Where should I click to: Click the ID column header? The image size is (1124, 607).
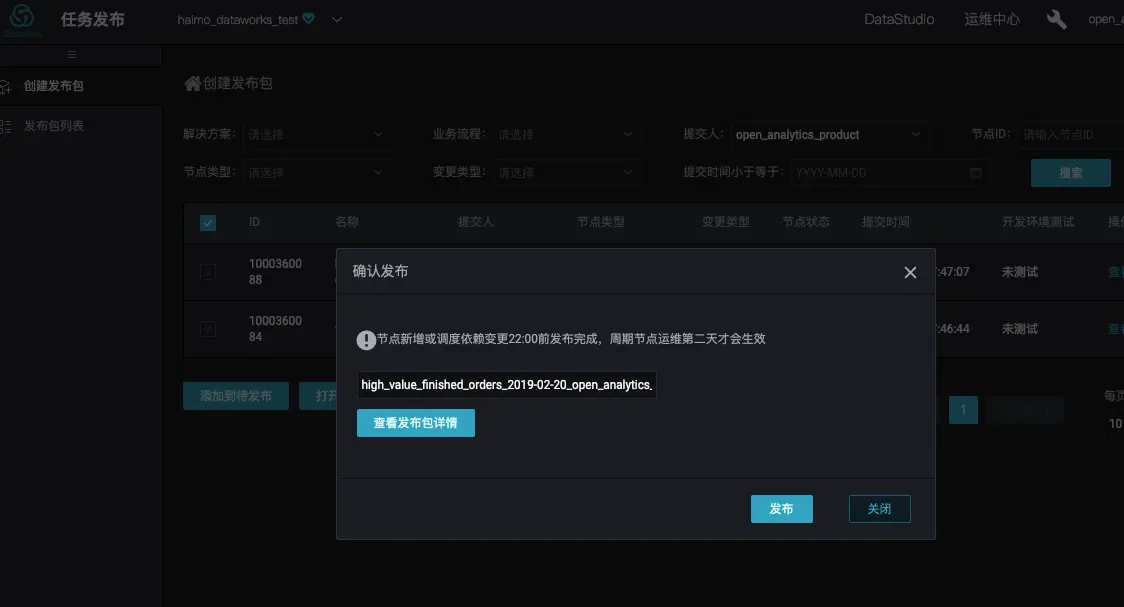254,222
